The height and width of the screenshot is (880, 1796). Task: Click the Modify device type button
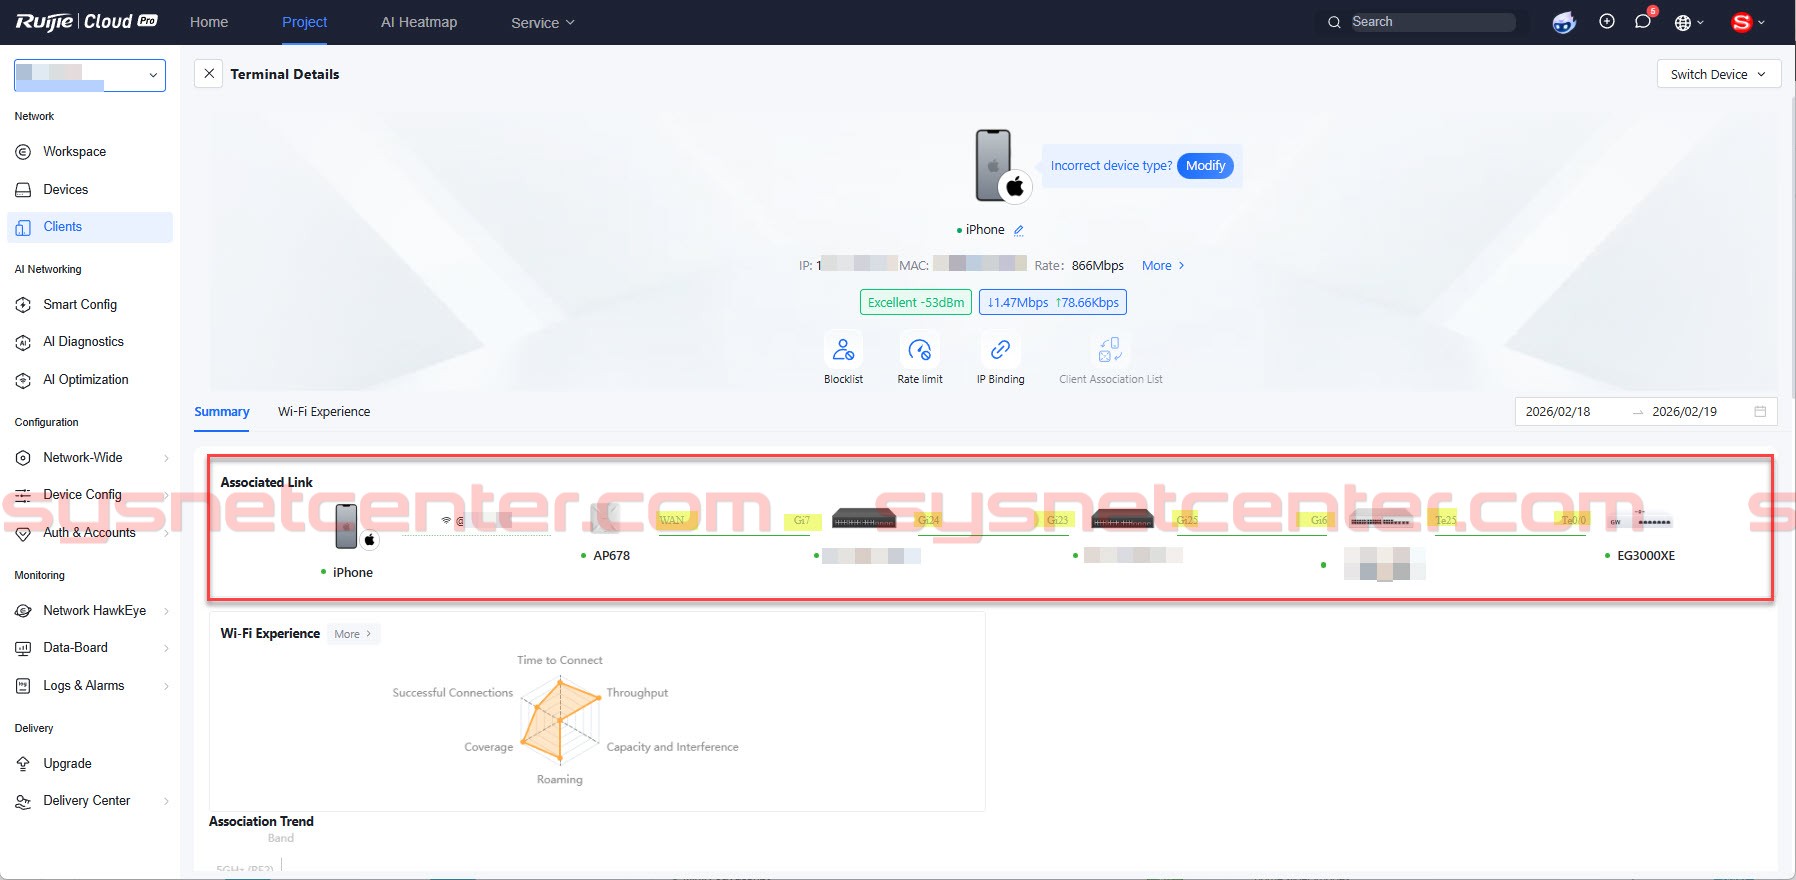pos(1205,166)
